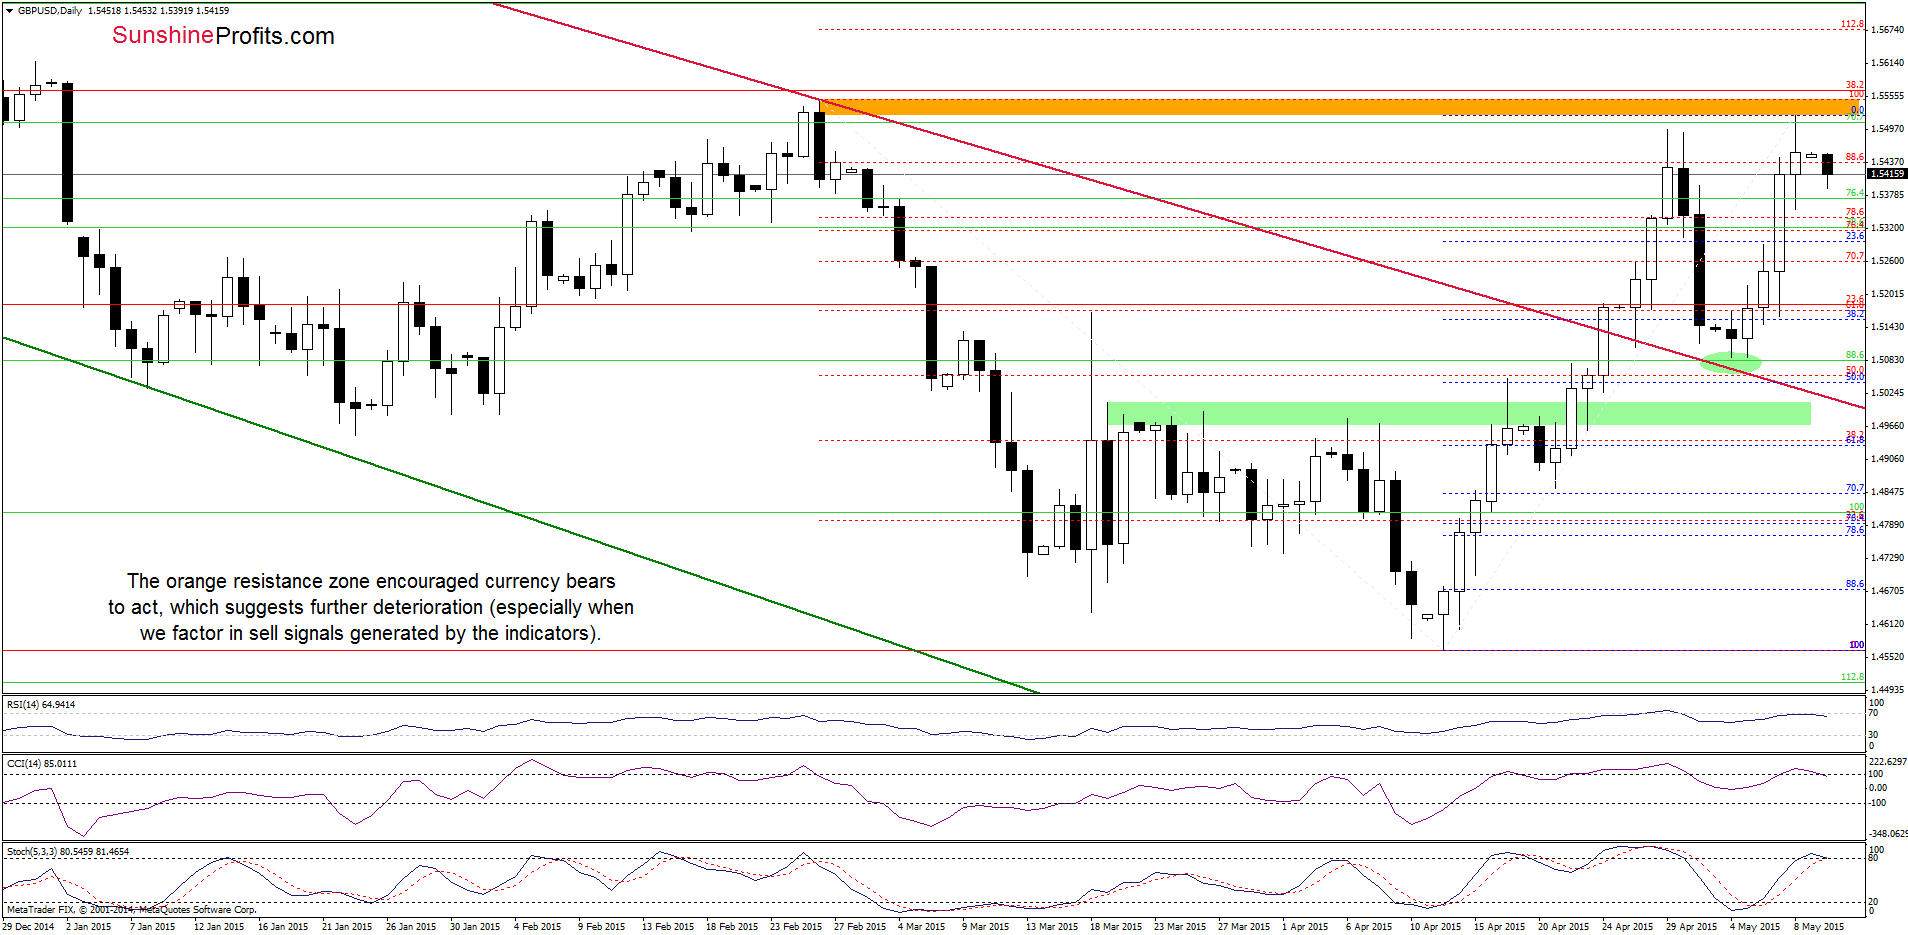Click the 4 Feb 2015 date label
The height and width of the screenshot is (935, 1908).
[537, 927]
